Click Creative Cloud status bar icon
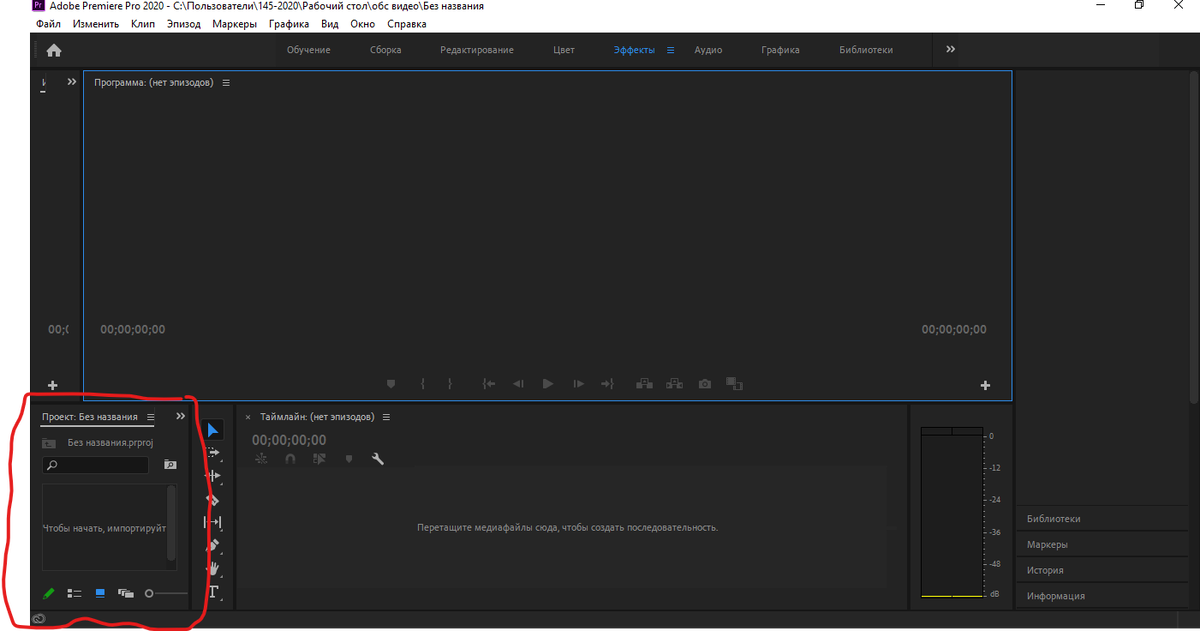The height and width of the screenshot is (631, 1200). tap(38, 620)
